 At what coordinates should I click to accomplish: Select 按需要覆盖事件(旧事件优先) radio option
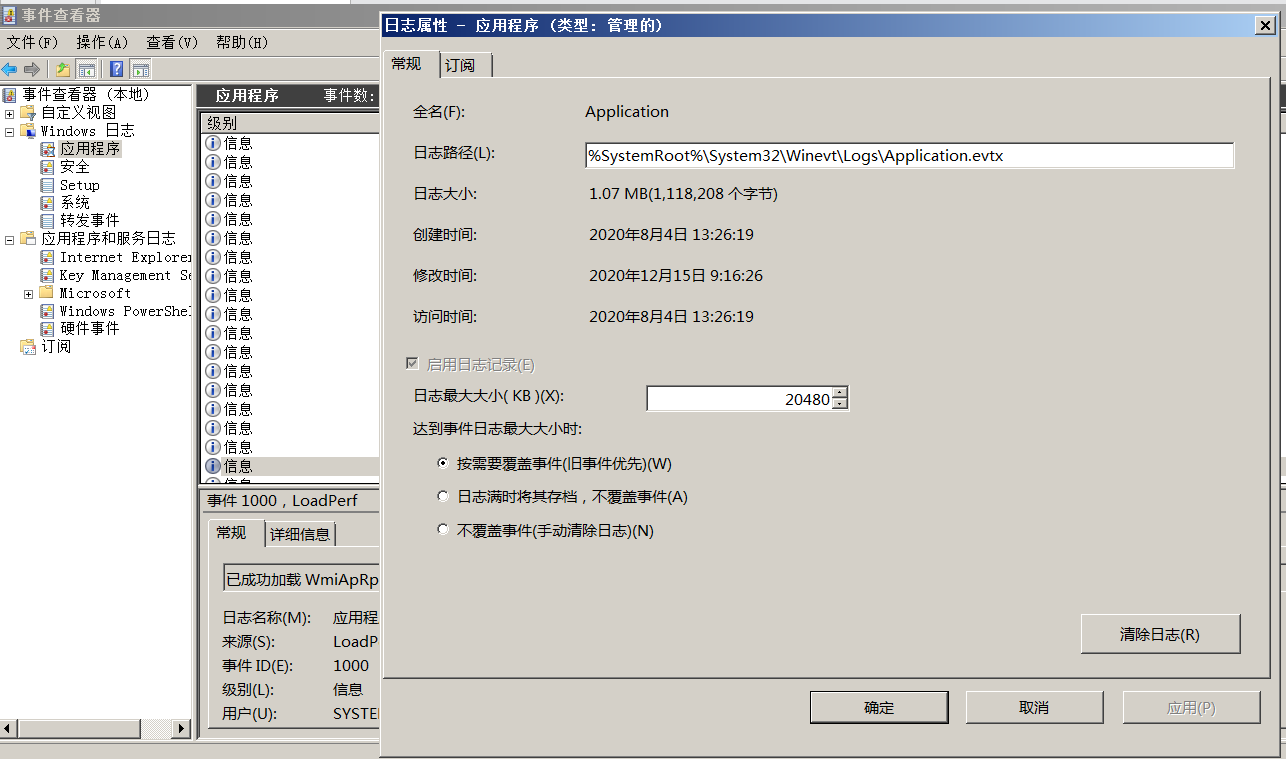coord(443,464)
